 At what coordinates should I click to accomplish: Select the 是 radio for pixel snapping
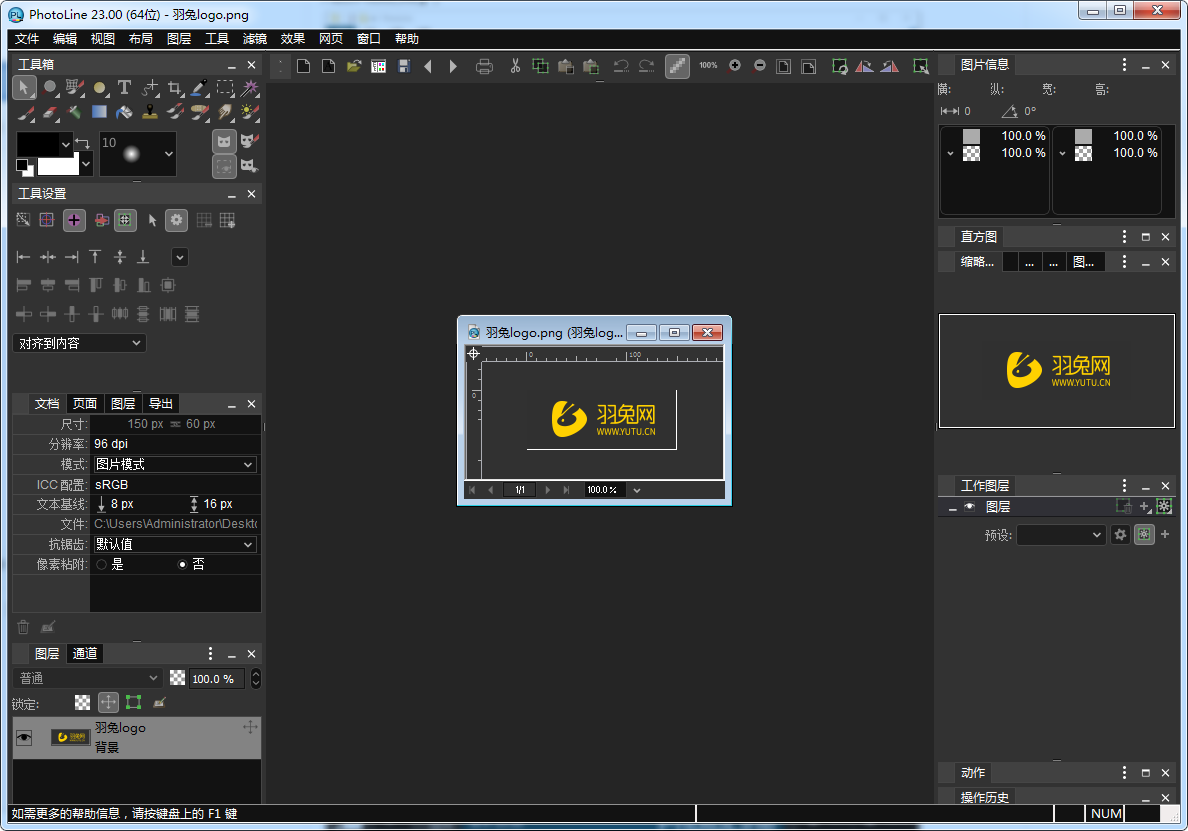(x=102, y=564)
